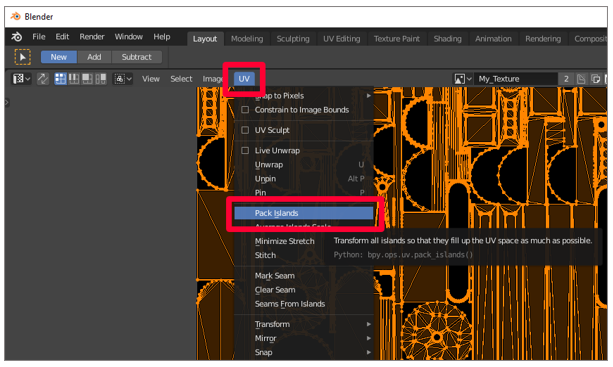The height and width of the screenshot is (367, 613).
Task: Open the Select menu in header
Action: (181, 79)
